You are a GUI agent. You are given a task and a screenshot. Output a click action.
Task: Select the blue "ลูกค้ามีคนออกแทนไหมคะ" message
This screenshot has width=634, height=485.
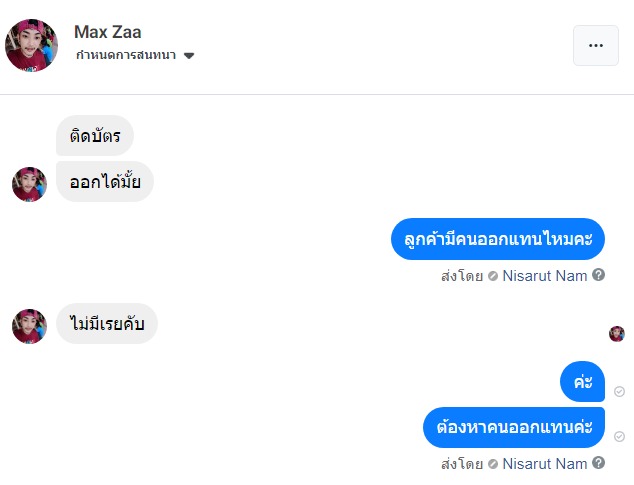(497, 239)
